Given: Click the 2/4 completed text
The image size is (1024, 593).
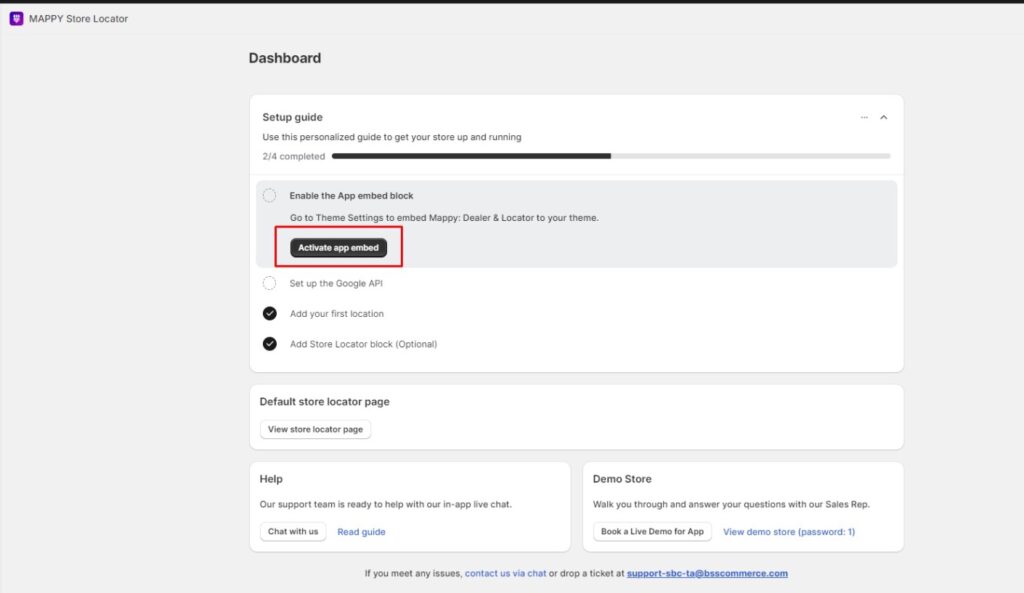Looking at the screenshot, I should (294, 156).
